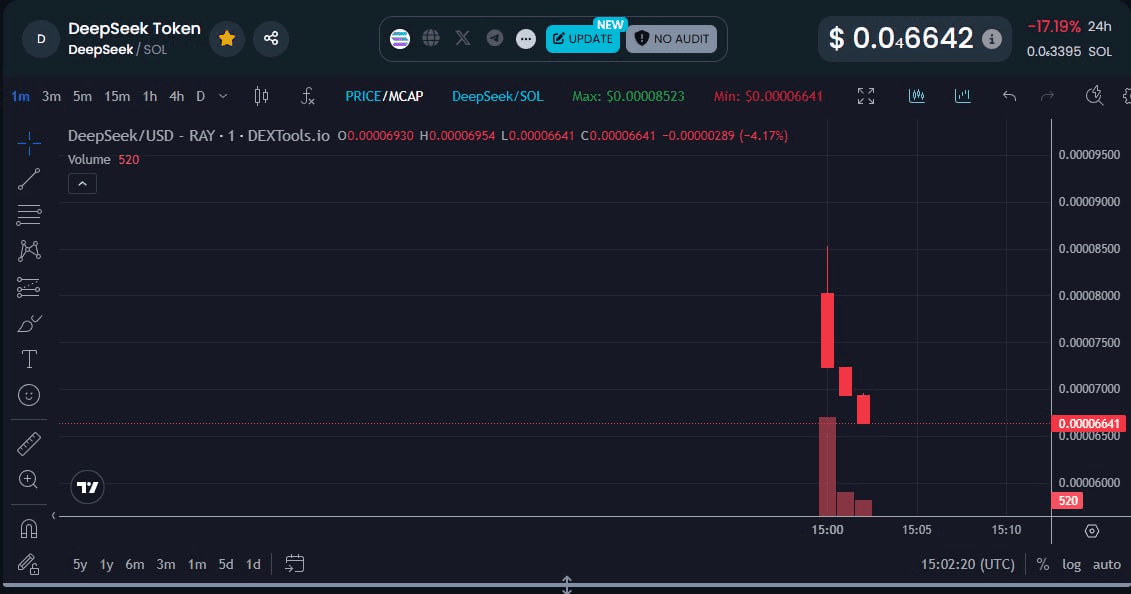The image size is (1131, 594).
Task: Select the D daily chart interval
Action: [x=201, y=96]
